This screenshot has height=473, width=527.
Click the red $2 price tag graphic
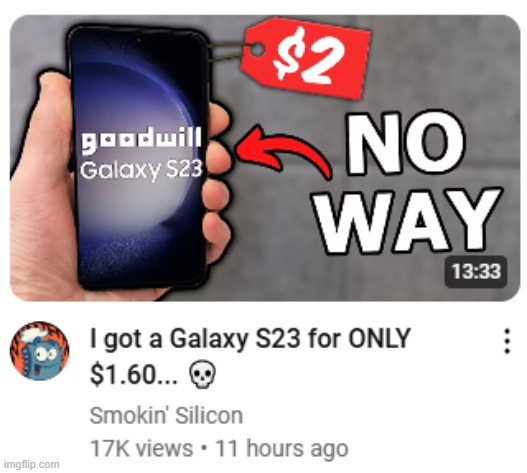click(x=306, y=58)
